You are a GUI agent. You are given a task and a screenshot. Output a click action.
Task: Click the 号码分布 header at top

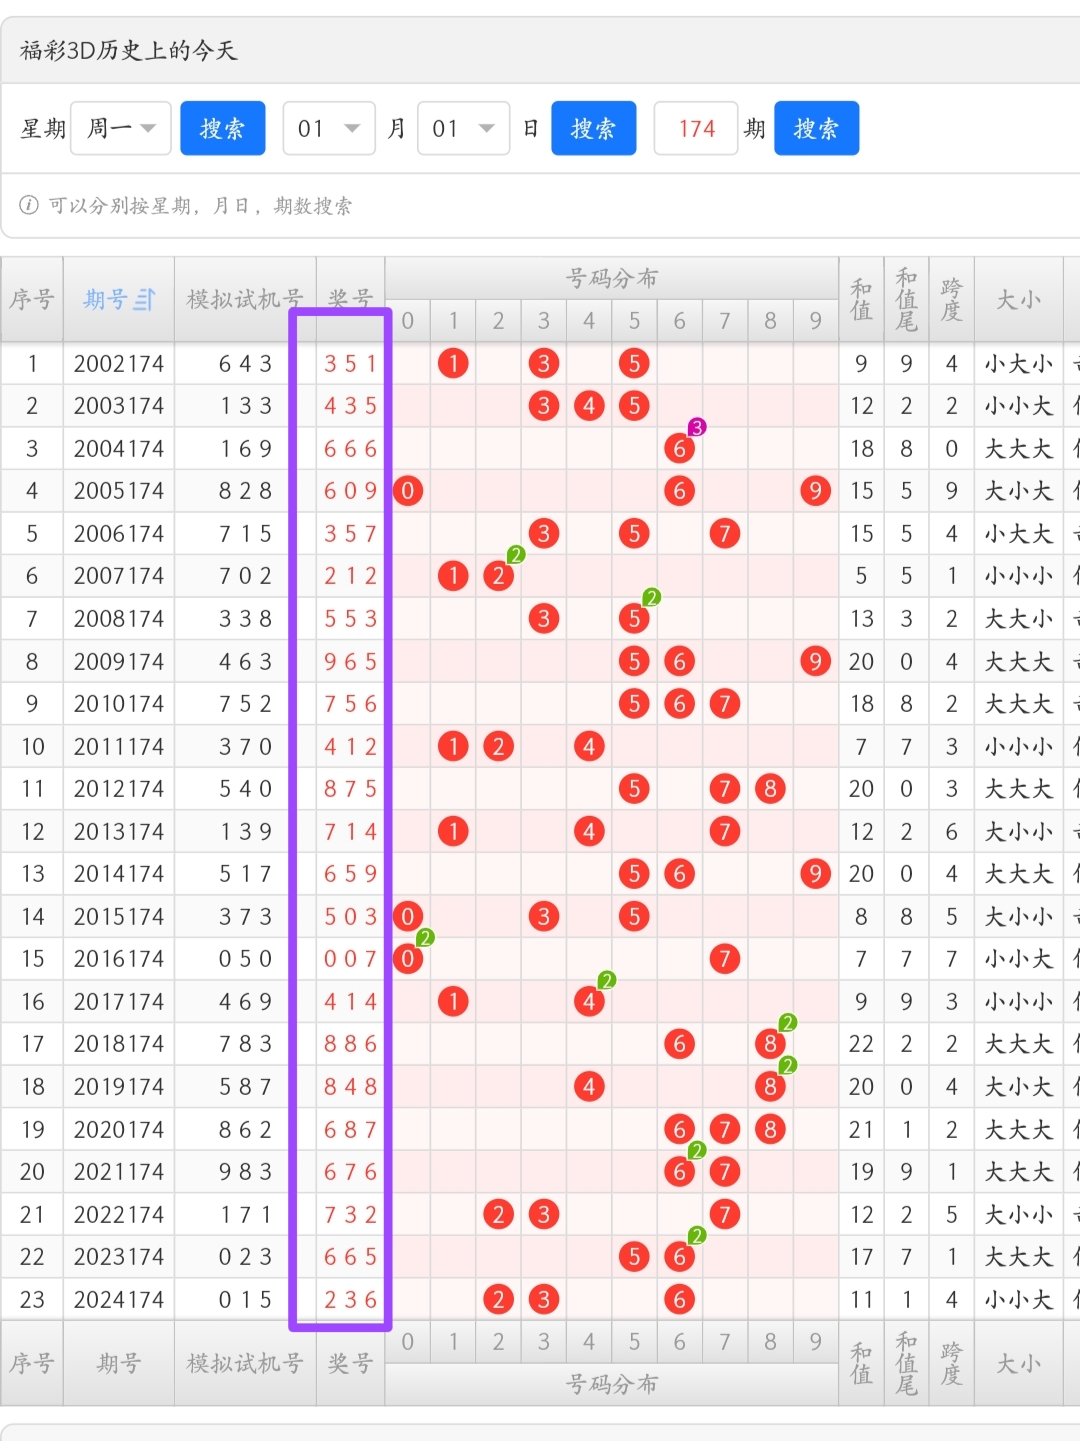pos(612,278)
